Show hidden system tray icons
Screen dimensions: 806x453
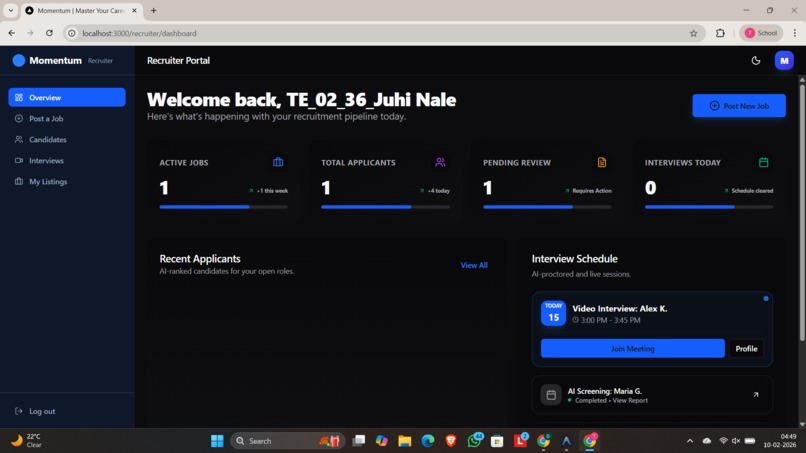point(690,441)
